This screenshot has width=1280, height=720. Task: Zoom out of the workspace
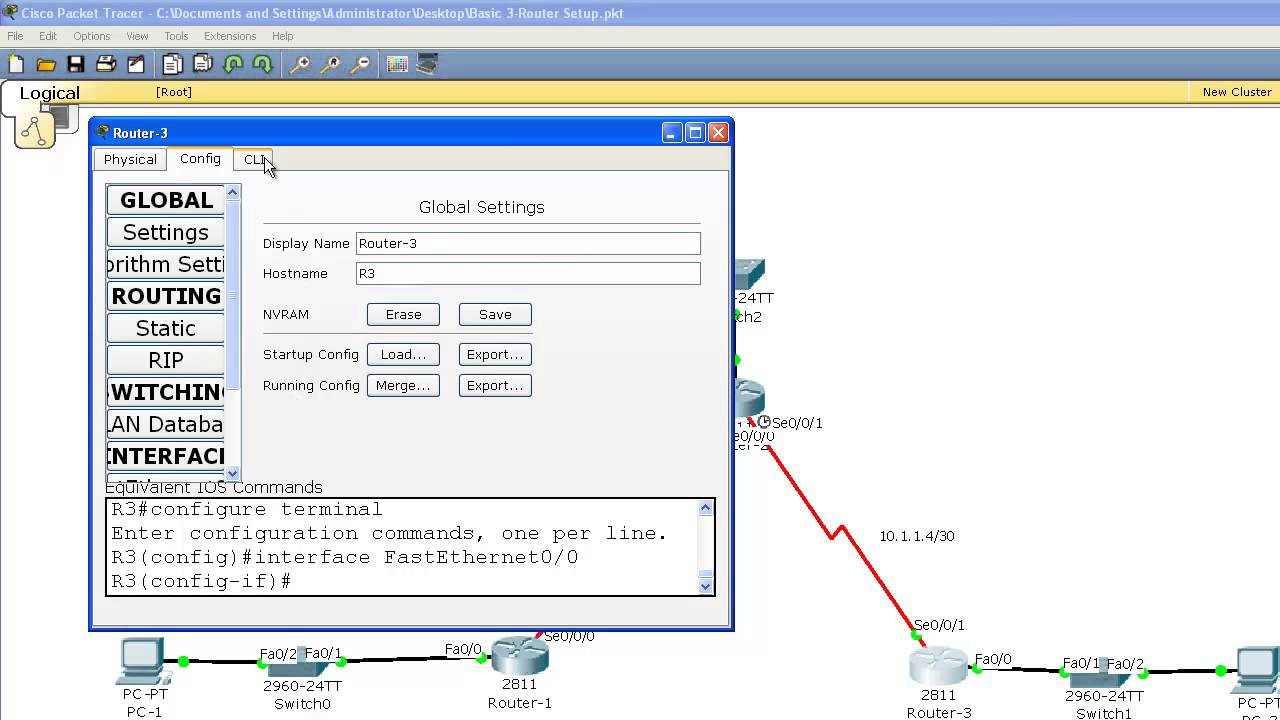[x=360, y=65]
